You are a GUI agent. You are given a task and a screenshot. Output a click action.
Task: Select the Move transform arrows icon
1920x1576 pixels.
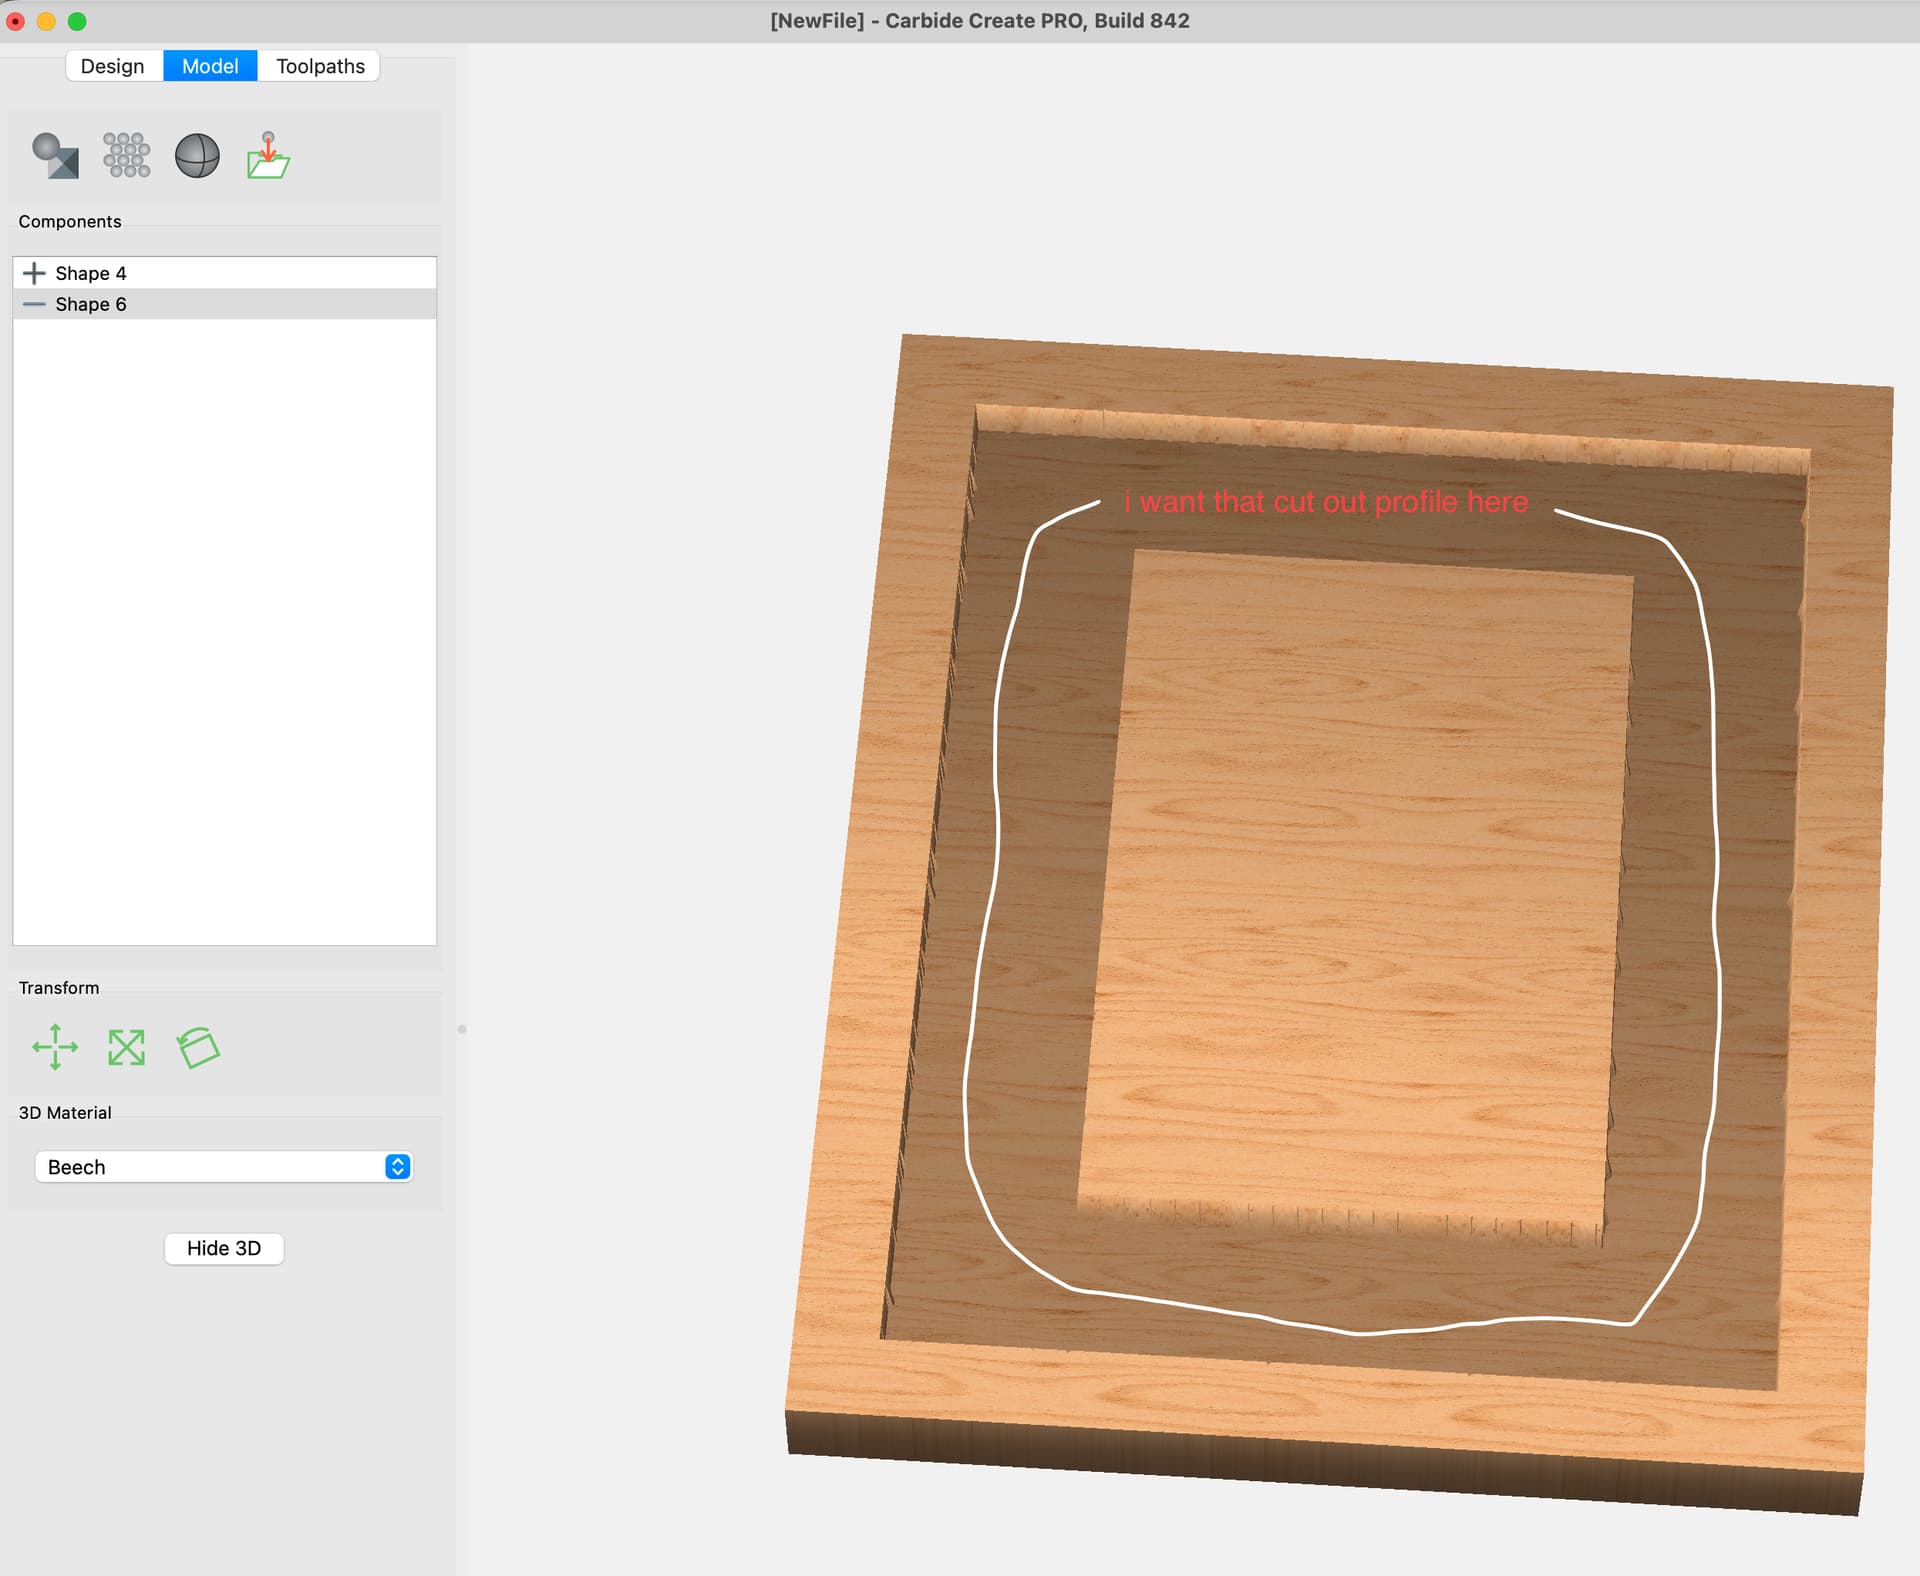click(x=55, y=1047)
